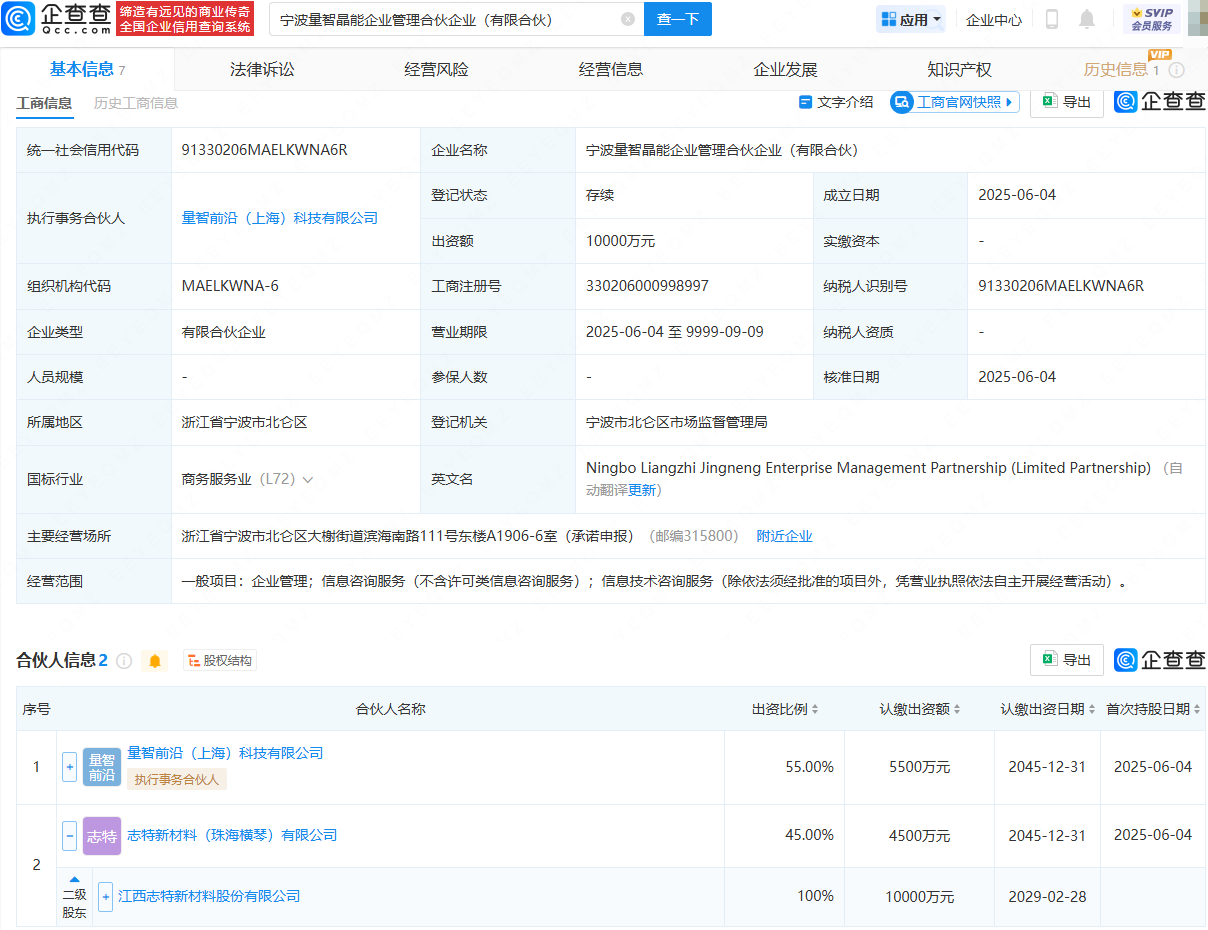Click the 查一下 search button

[x=678, y=19]
